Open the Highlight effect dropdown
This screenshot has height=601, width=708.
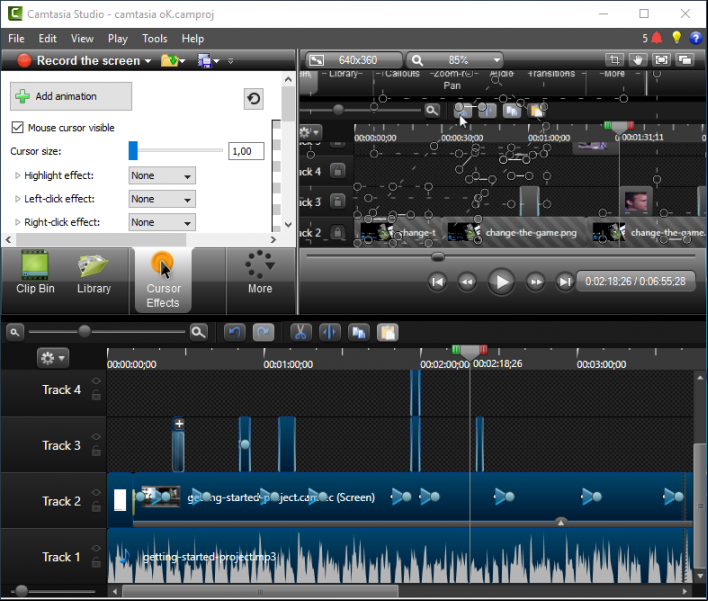162,176
